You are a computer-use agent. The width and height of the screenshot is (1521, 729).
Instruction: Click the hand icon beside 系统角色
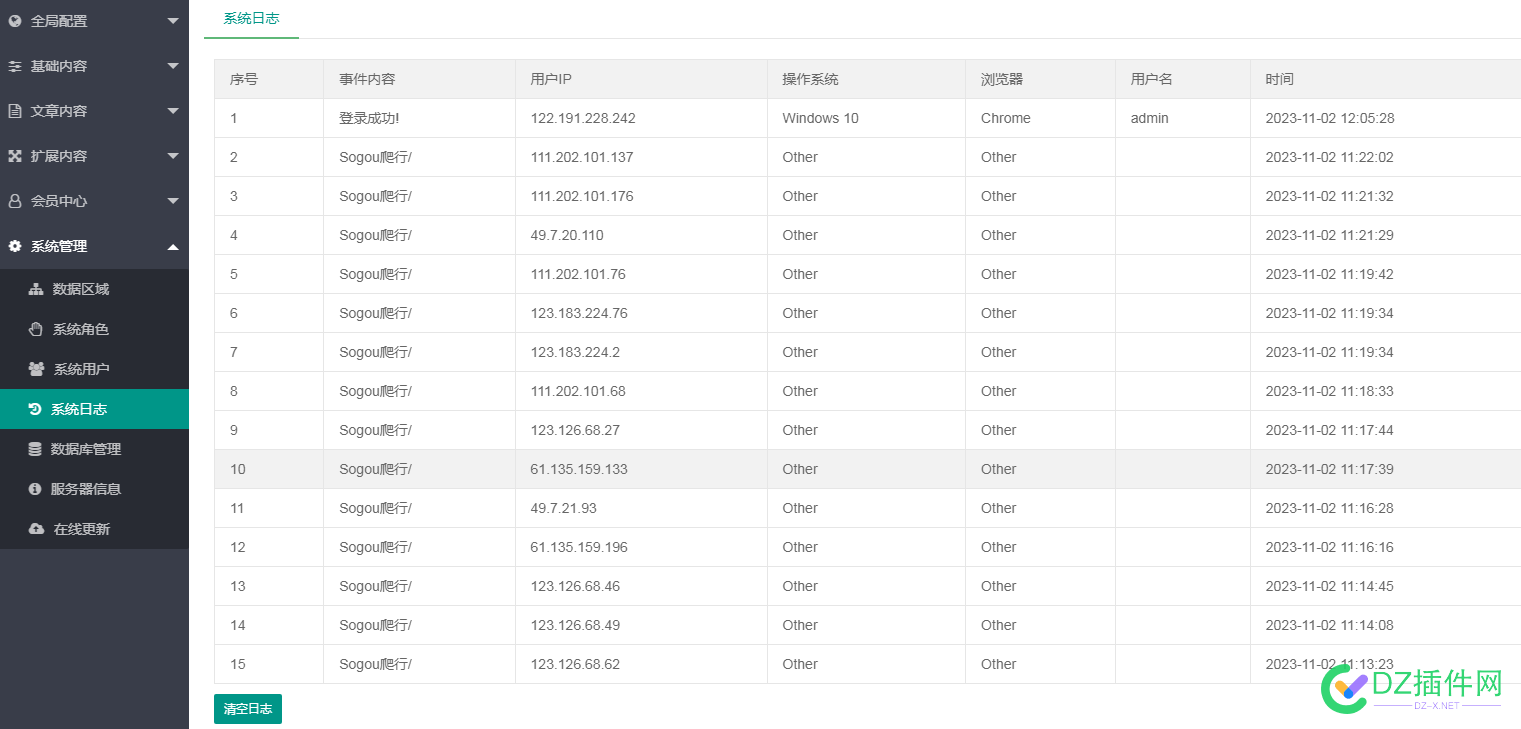pyautogui.click(x=36, y=329)
